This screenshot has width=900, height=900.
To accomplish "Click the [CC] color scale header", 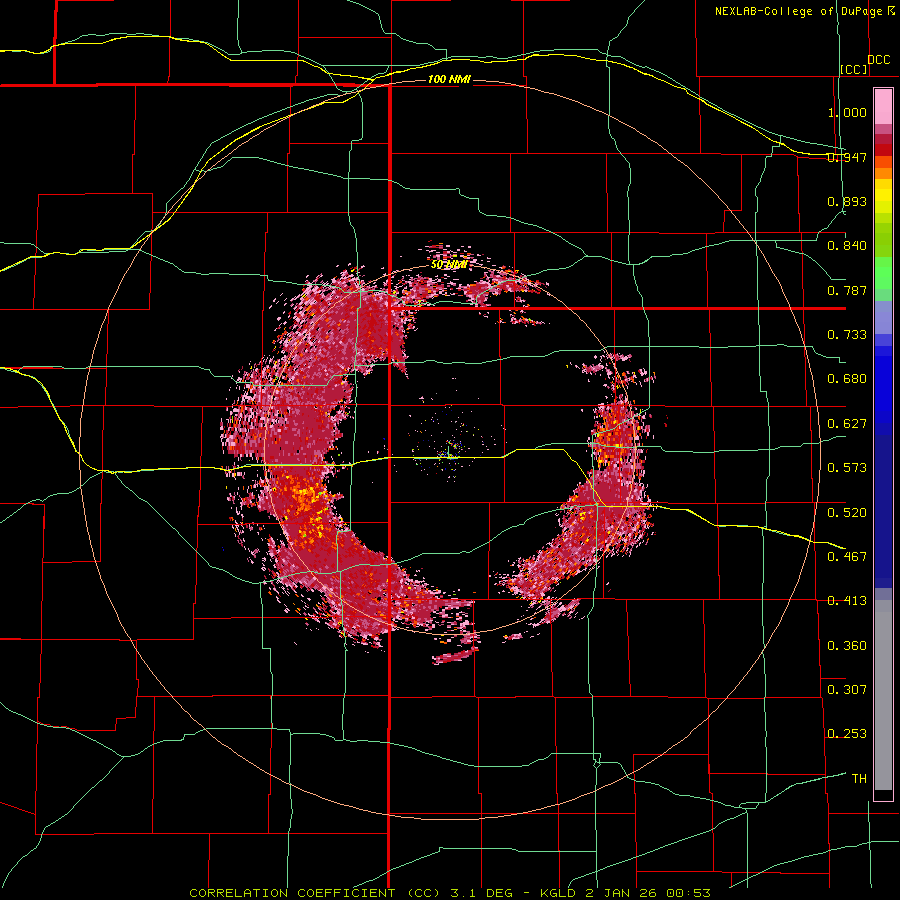I will [854, 69].
